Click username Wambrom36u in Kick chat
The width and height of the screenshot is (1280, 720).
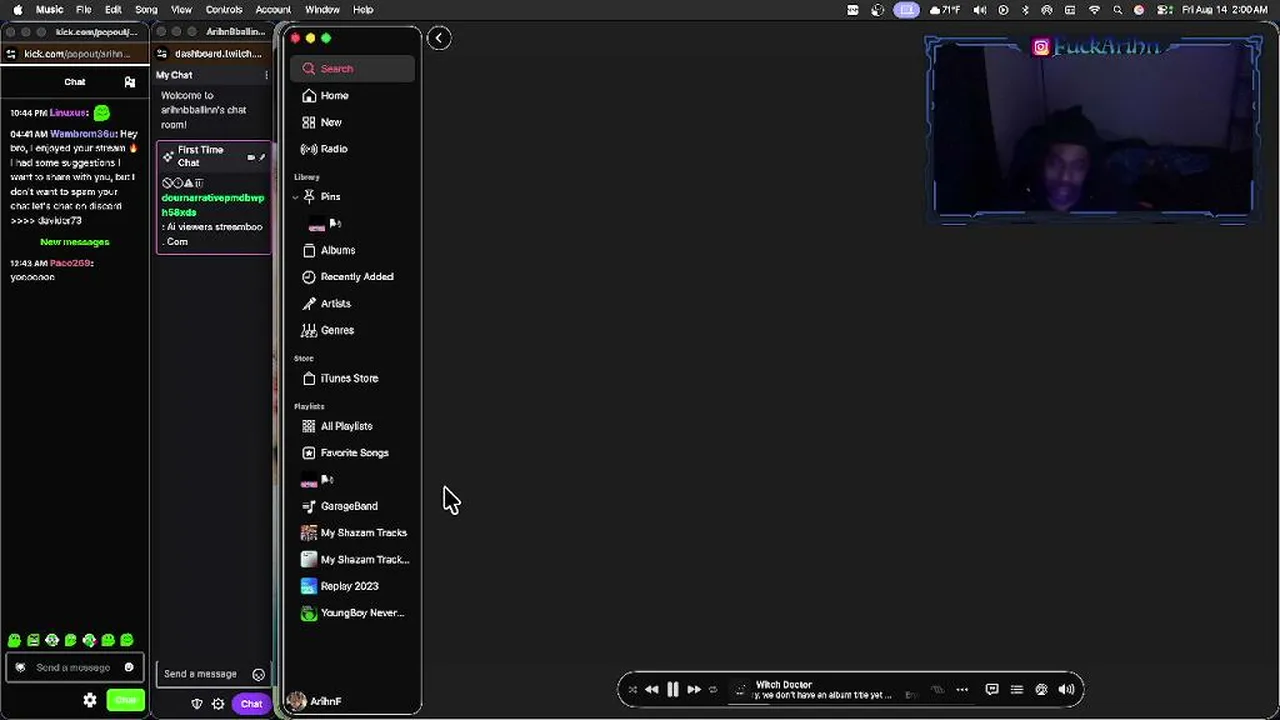pyautogui.click(x=83, y=134)
